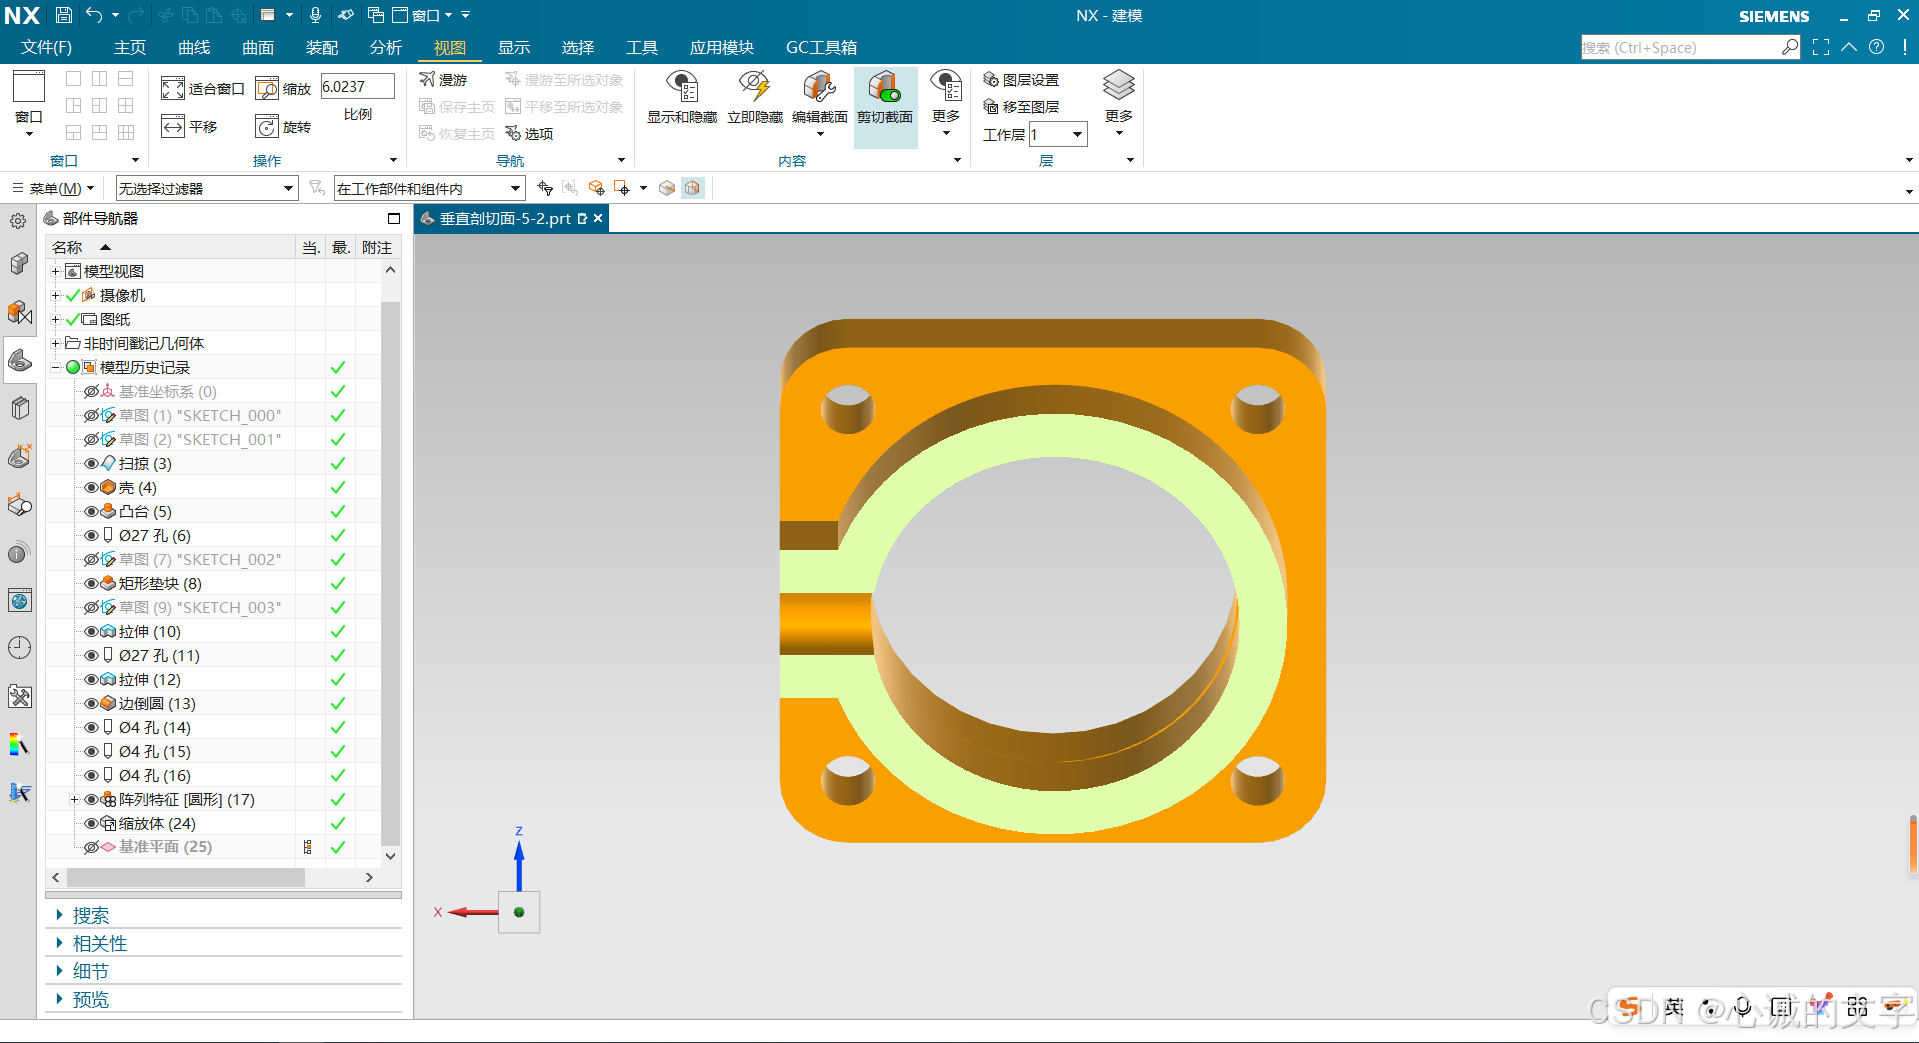Open the 适合窗口 fit view tool

click(203, 89)
